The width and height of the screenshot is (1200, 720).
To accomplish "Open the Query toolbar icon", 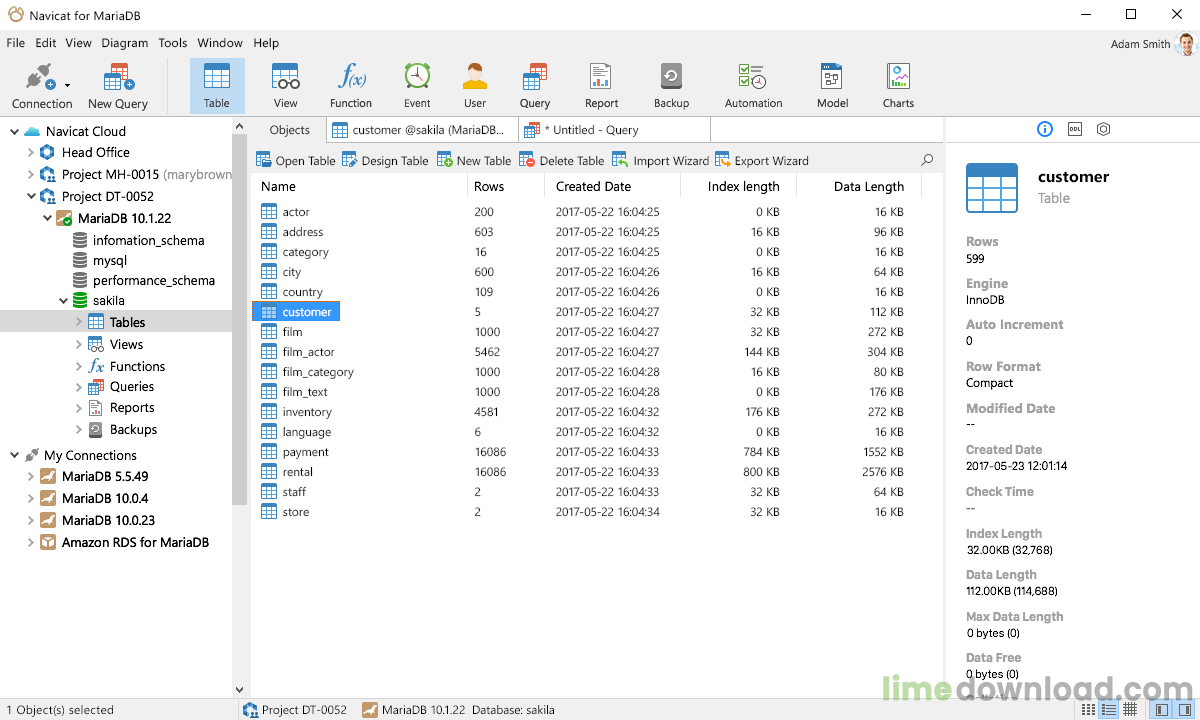I will click(535, 87).
